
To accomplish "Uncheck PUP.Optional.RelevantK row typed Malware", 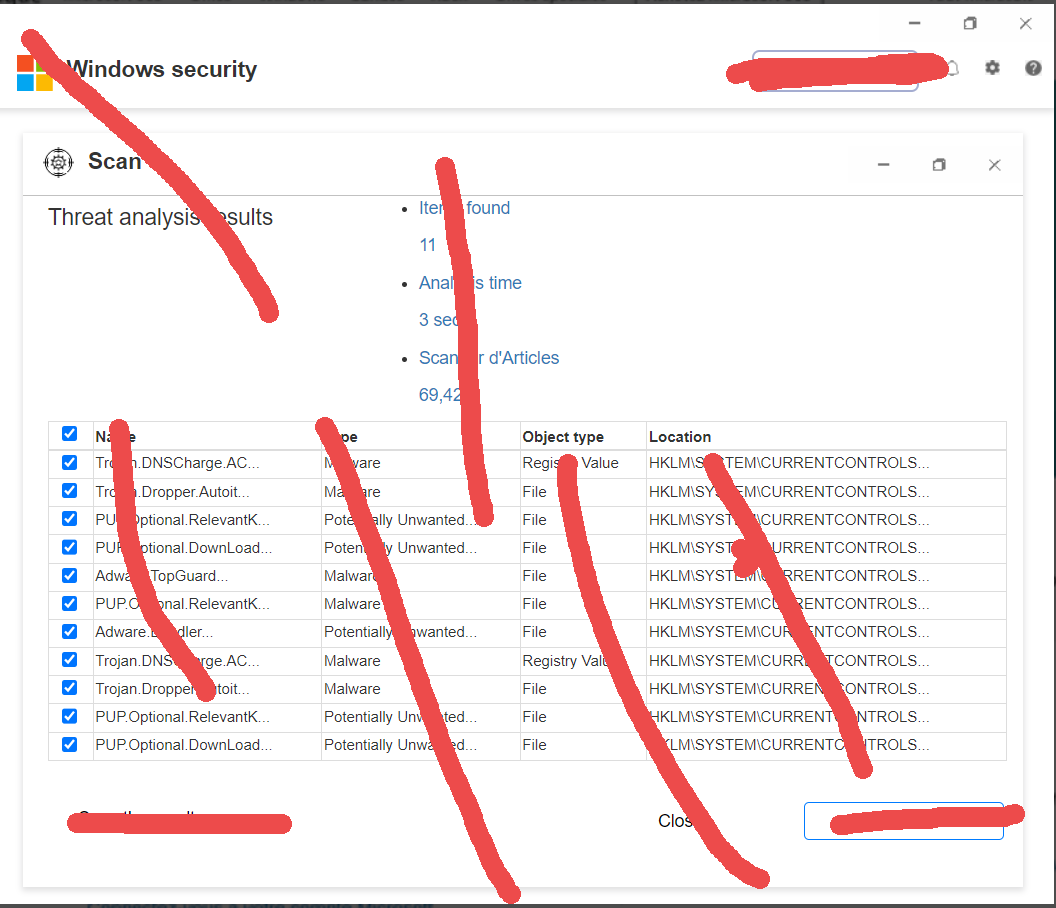I will tap(69, 604).
